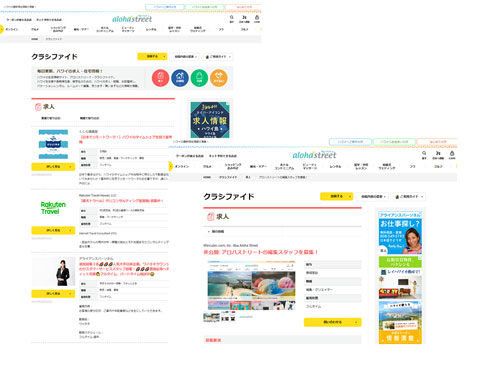494x380 pixels.
Task: Click yellow round arrow left of オンライン, detail page
Action: point(171,166)
